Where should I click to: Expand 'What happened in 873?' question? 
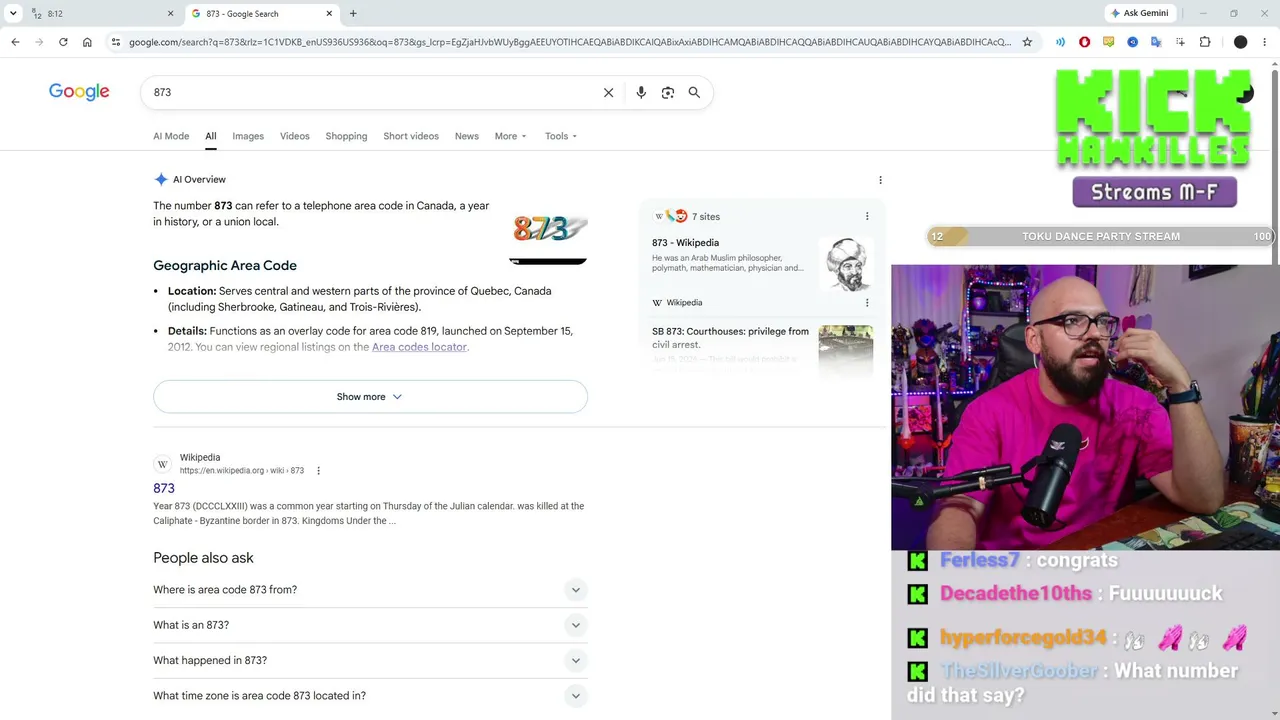click(x=370, y=660)
